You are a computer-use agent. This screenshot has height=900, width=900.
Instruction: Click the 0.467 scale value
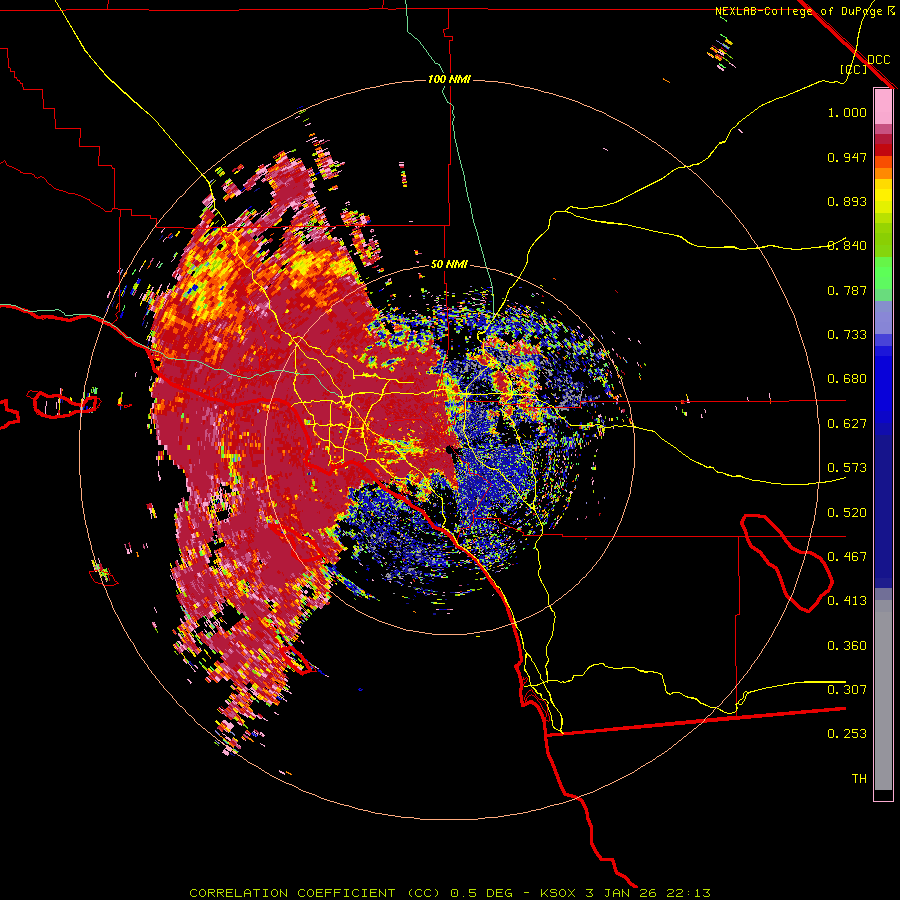(x=847, y=557)
